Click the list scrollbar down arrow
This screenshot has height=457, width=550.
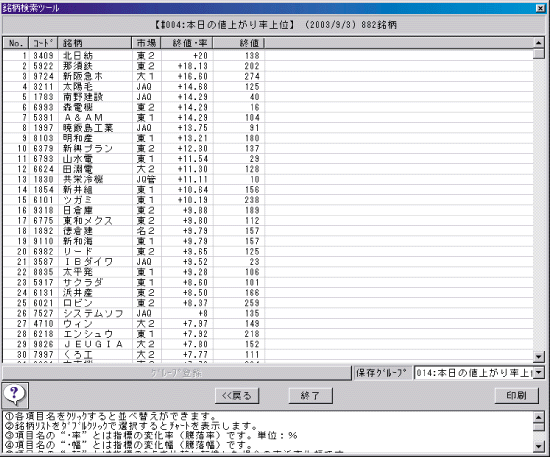539,357
